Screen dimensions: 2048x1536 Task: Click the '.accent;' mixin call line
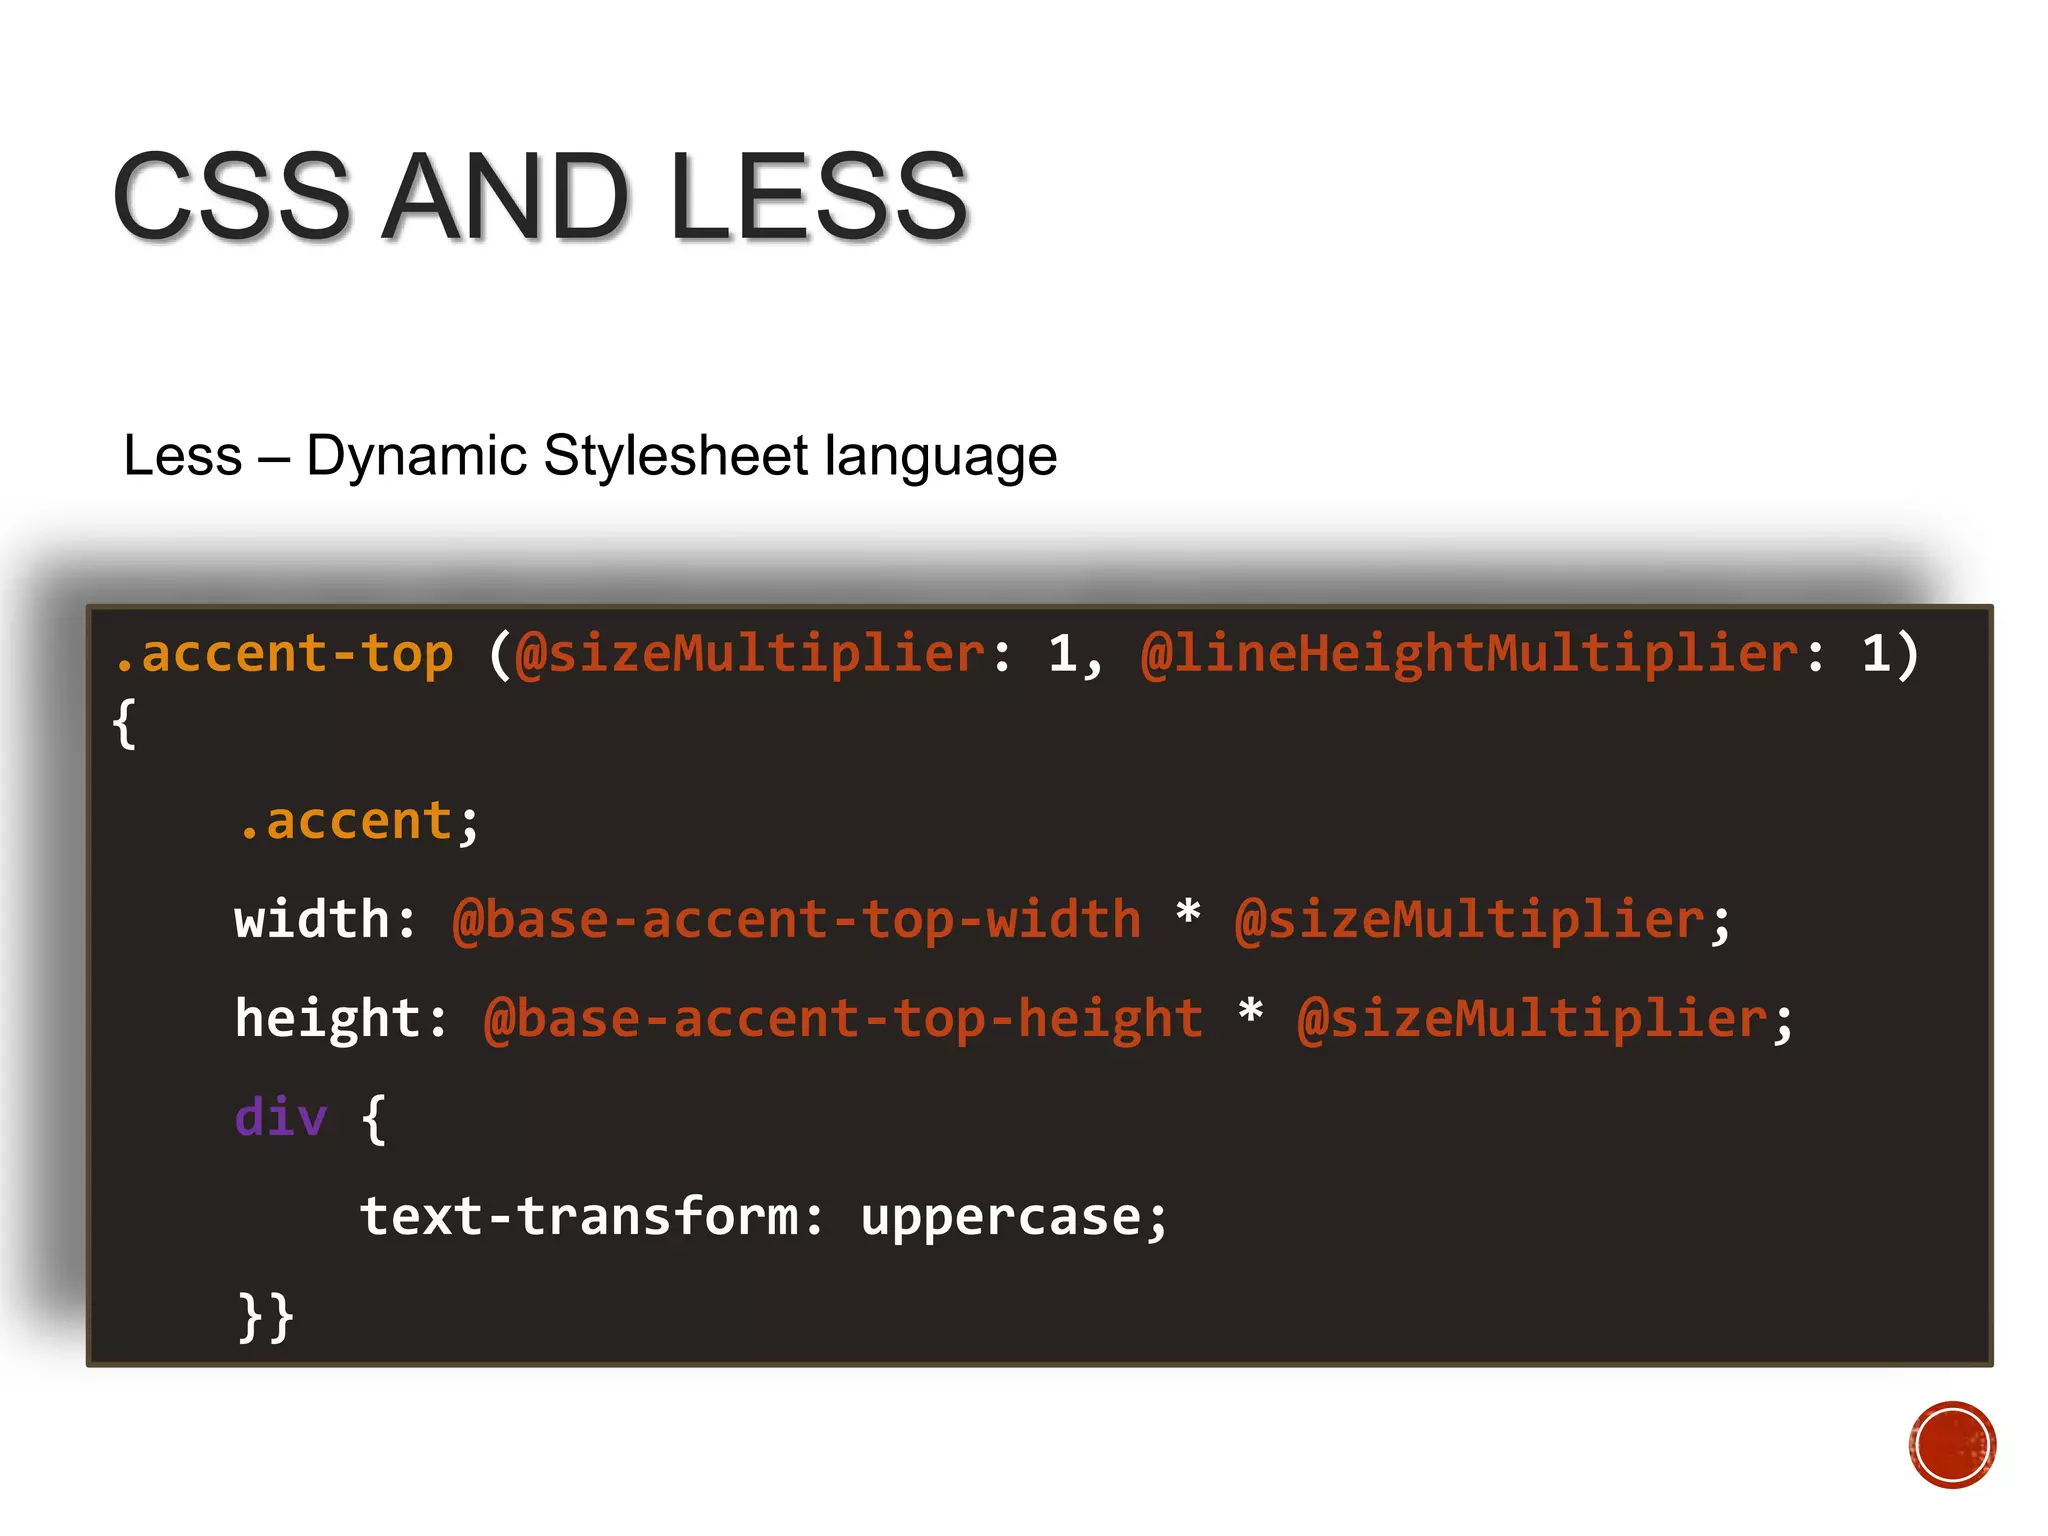[359, 822]
